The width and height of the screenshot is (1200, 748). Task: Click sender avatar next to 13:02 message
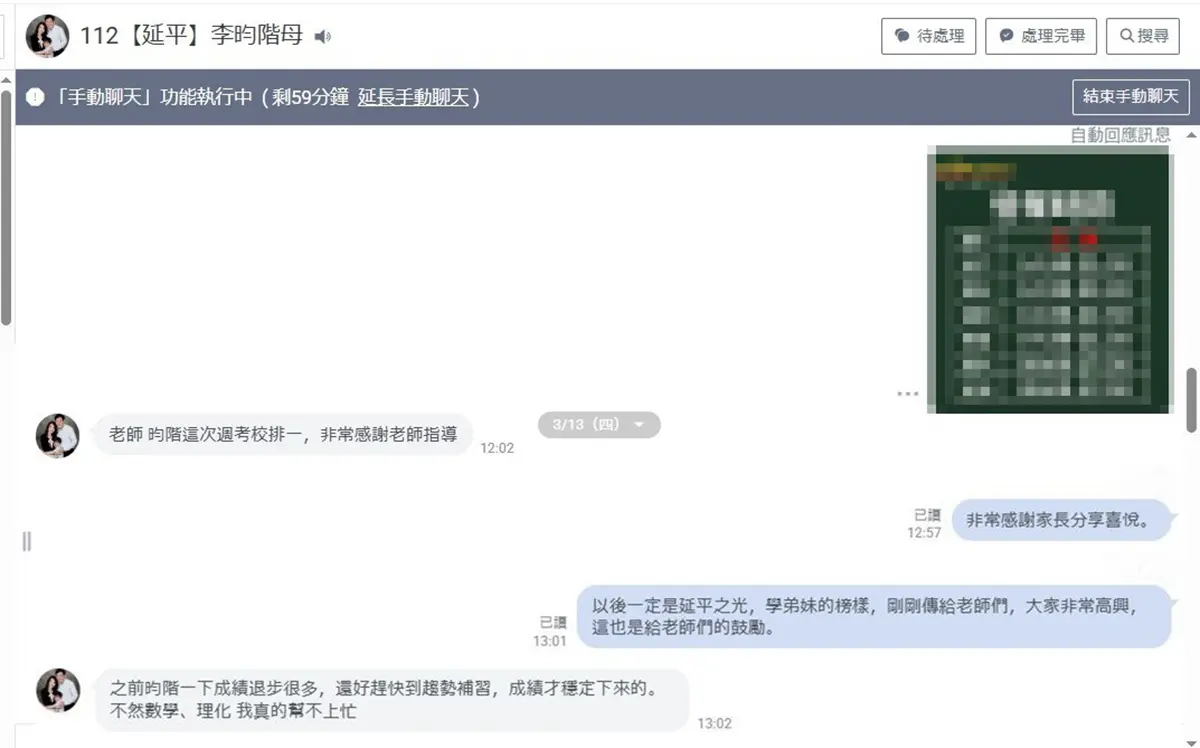point(57,690)
